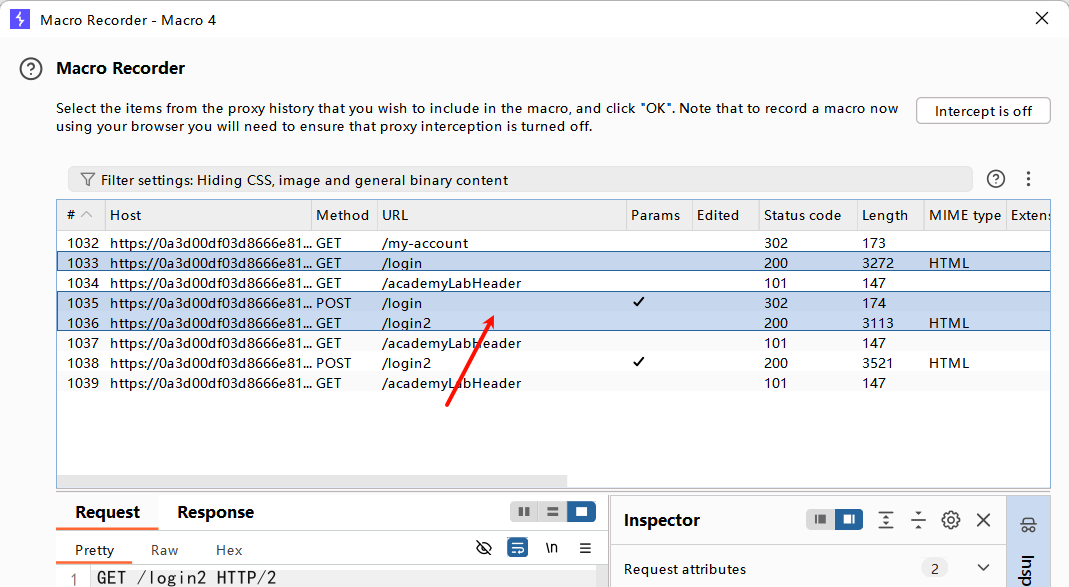
Task: Close the Inspector panel
Action: click(x=983, y=520)
